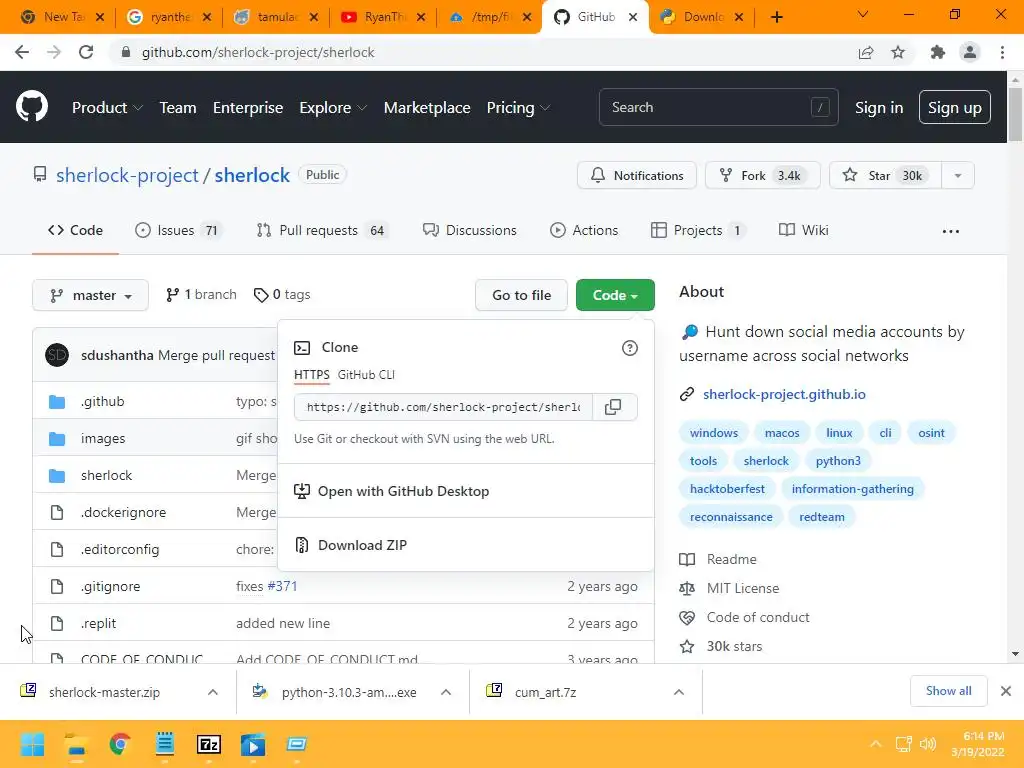
Task: Expand sherlock-master.zip download options
Action: tap(213, 692)
